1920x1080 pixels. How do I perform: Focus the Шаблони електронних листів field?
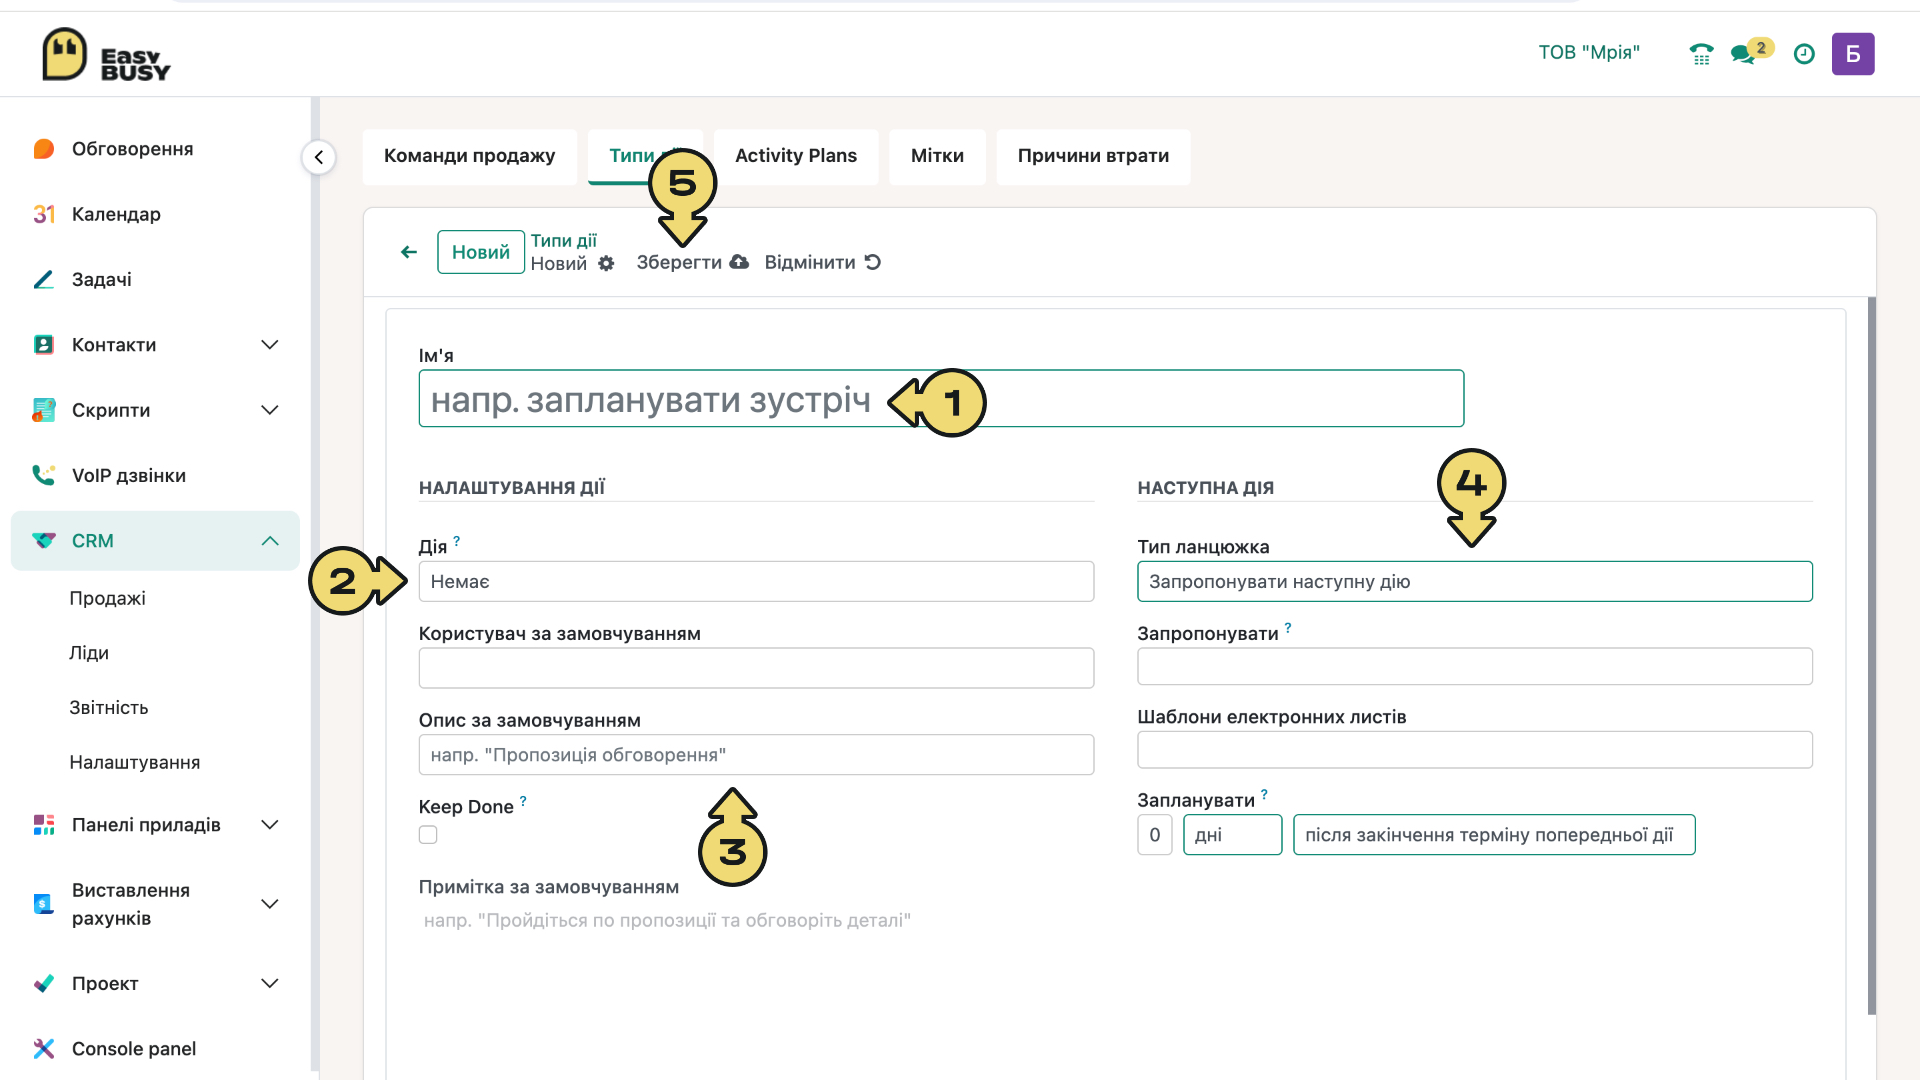pos(1475,750)
